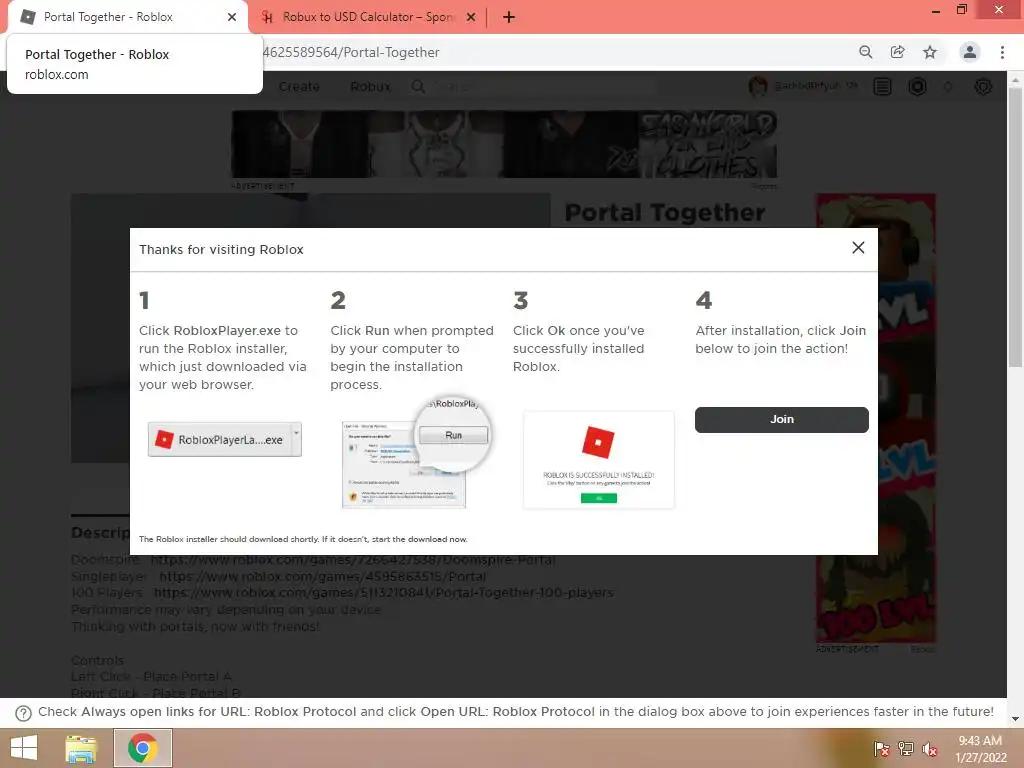Click the page vertical scrollbar thumb
1024x768 pixels.
(x=1015, y=227)
